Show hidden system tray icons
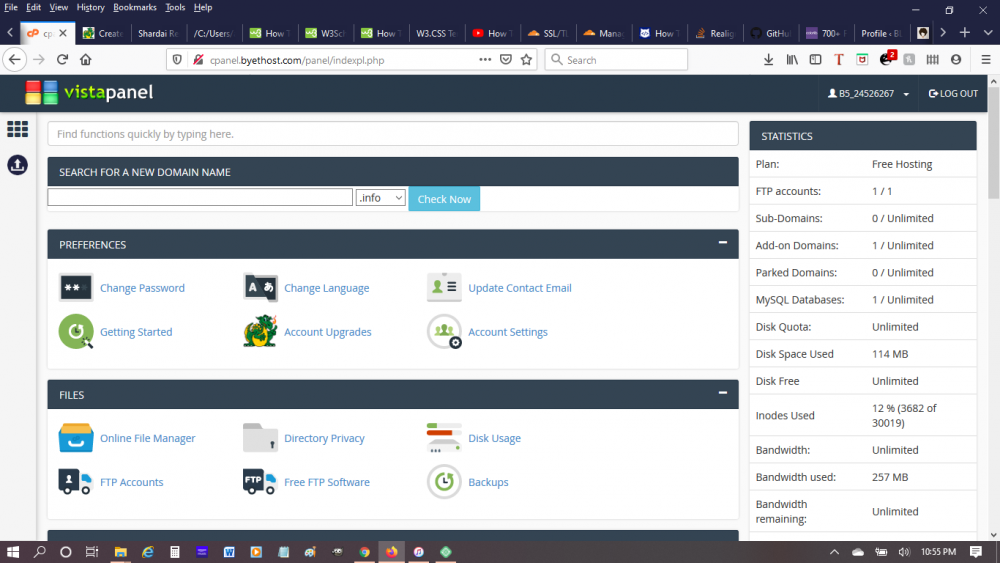 (x=834, y=552)
